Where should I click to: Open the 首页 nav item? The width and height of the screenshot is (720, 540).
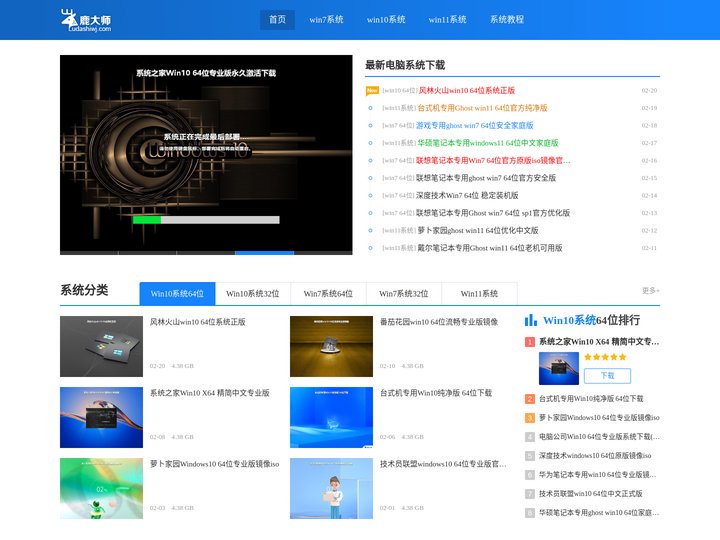click(277, 20)
